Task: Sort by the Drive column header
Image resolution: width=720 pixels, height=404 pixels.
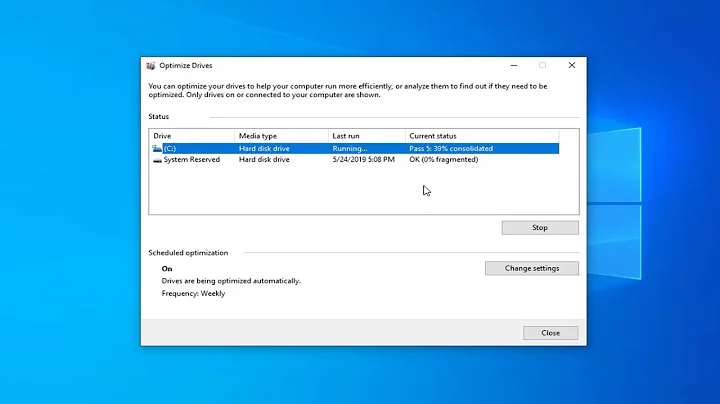Action: 191,136
